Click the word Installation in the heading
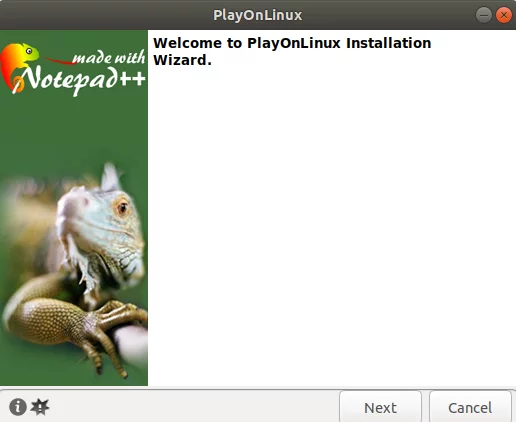516x422 pixels. click(x=389, y=43)
